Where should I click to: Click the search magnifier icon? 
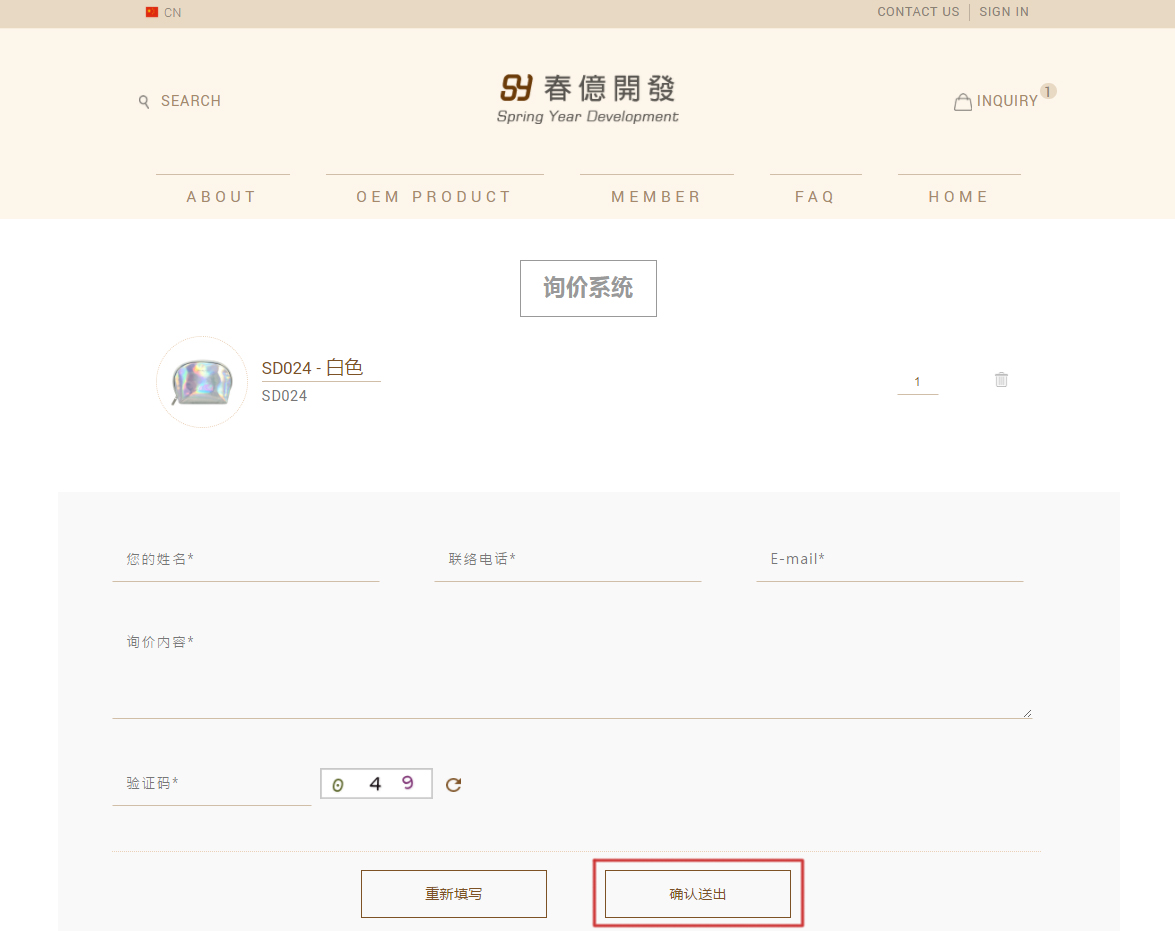144,101
